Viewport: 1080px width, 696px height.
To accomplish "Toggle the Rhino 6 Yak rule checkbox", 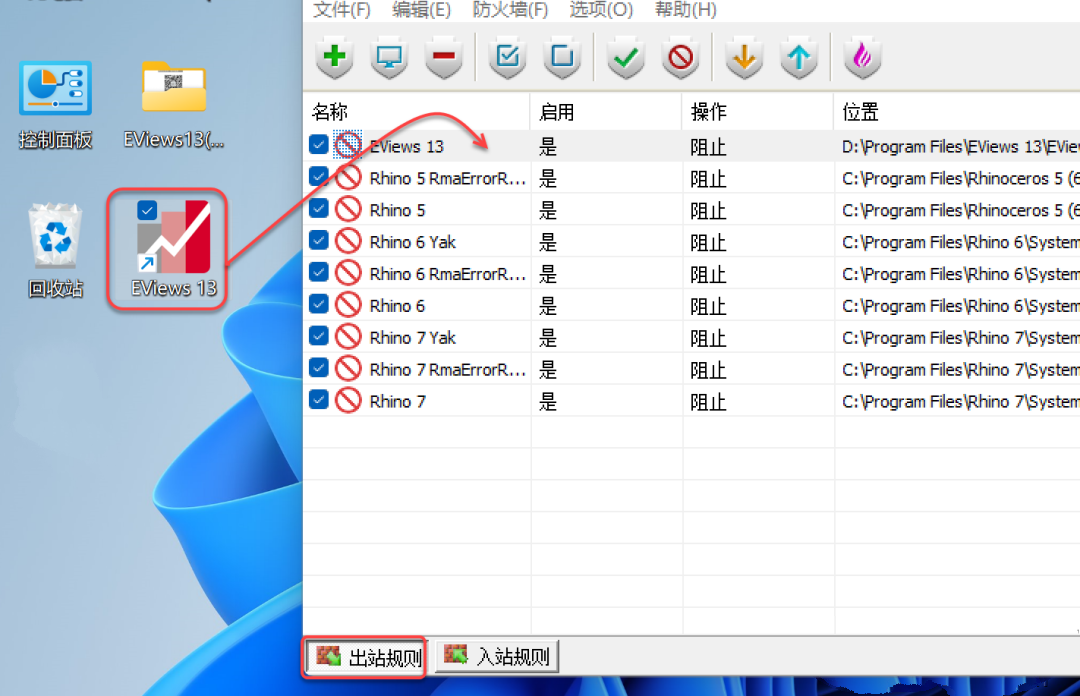I will [x=319, y=240].
